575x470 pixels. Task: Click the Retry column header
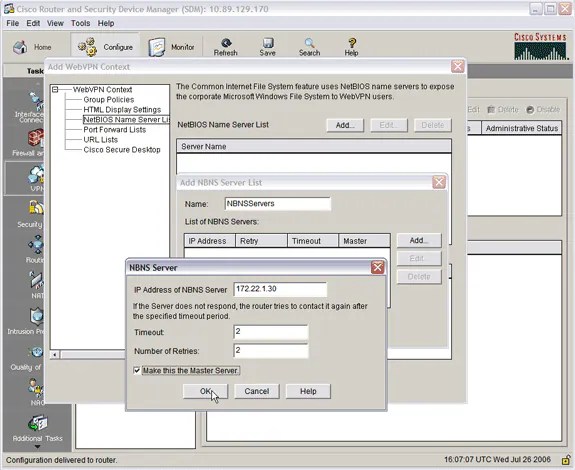[x=261, y=241]
